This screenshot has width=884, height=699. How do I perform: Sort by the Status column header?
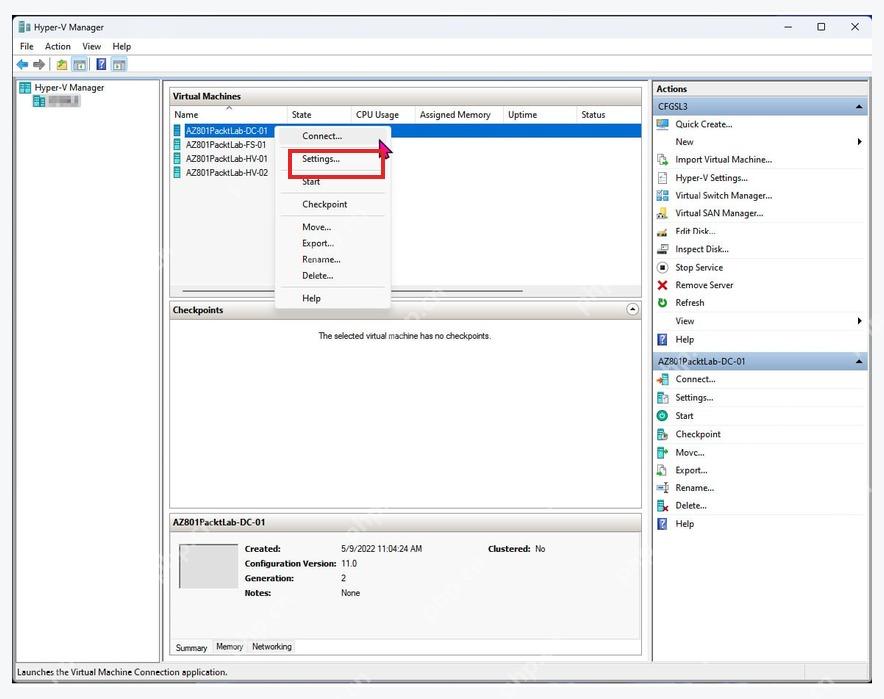click(x=609, y=114)
